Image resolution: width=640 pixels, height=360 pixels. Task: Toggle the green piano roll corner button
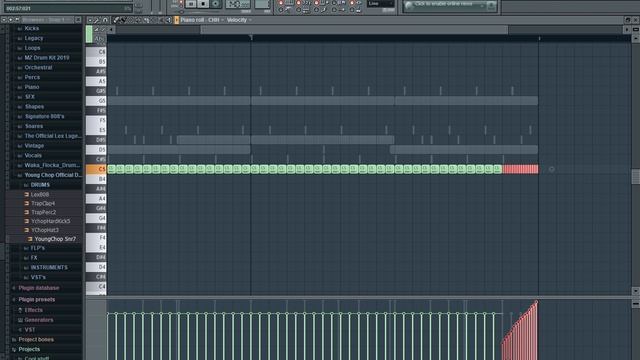point(89,34)
